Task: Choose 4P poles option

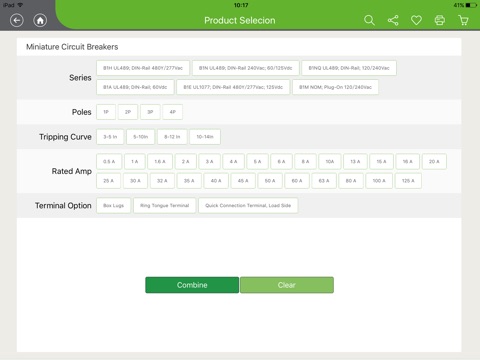Action: pos(173,112)
